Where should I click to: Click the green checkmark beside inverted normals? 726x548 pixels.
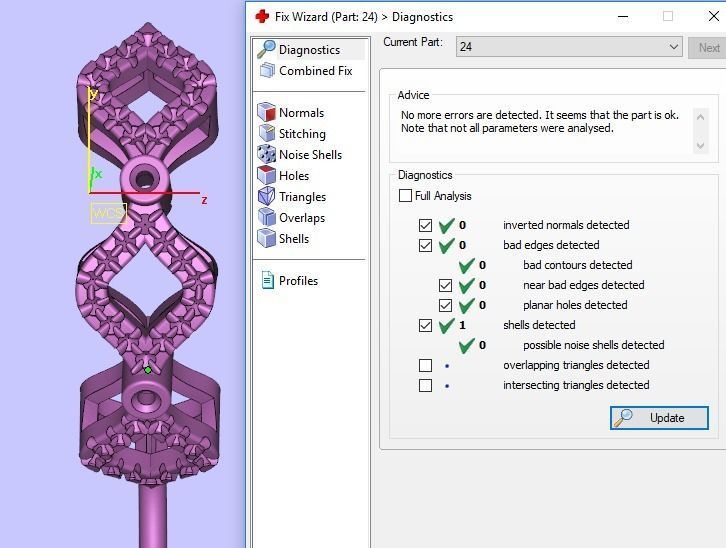point(446,225)
